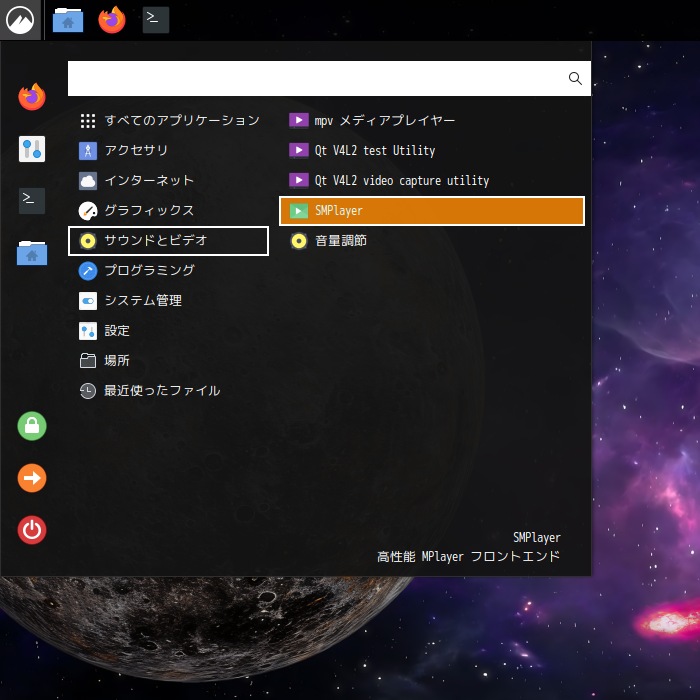The image size is (700, 700).
Task: Launch Firefox from menu favorites sidebar
Action: point(32,97)
